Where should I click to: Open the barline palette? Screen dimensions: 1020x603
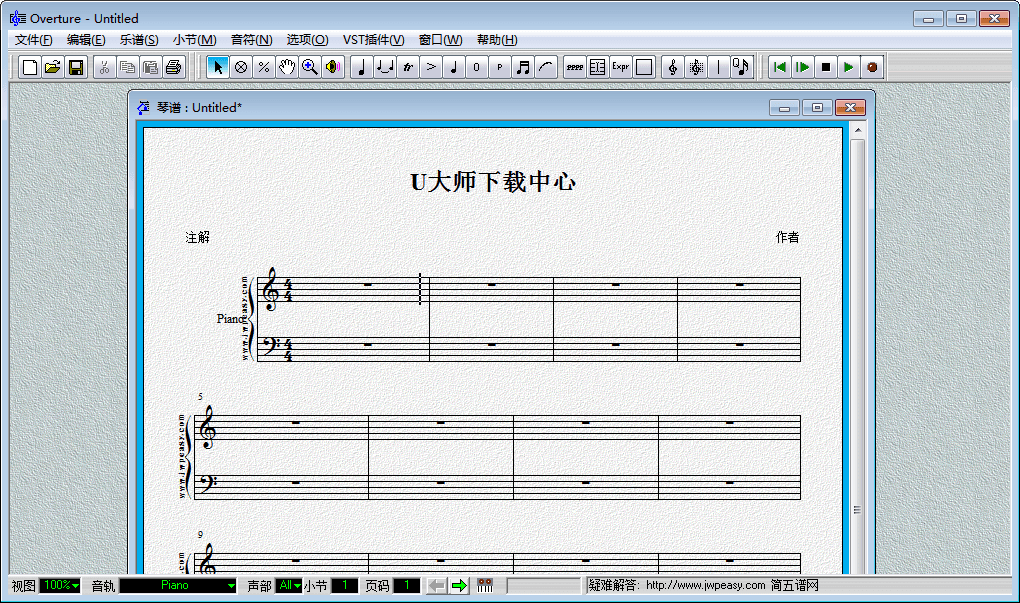(719, 67)
